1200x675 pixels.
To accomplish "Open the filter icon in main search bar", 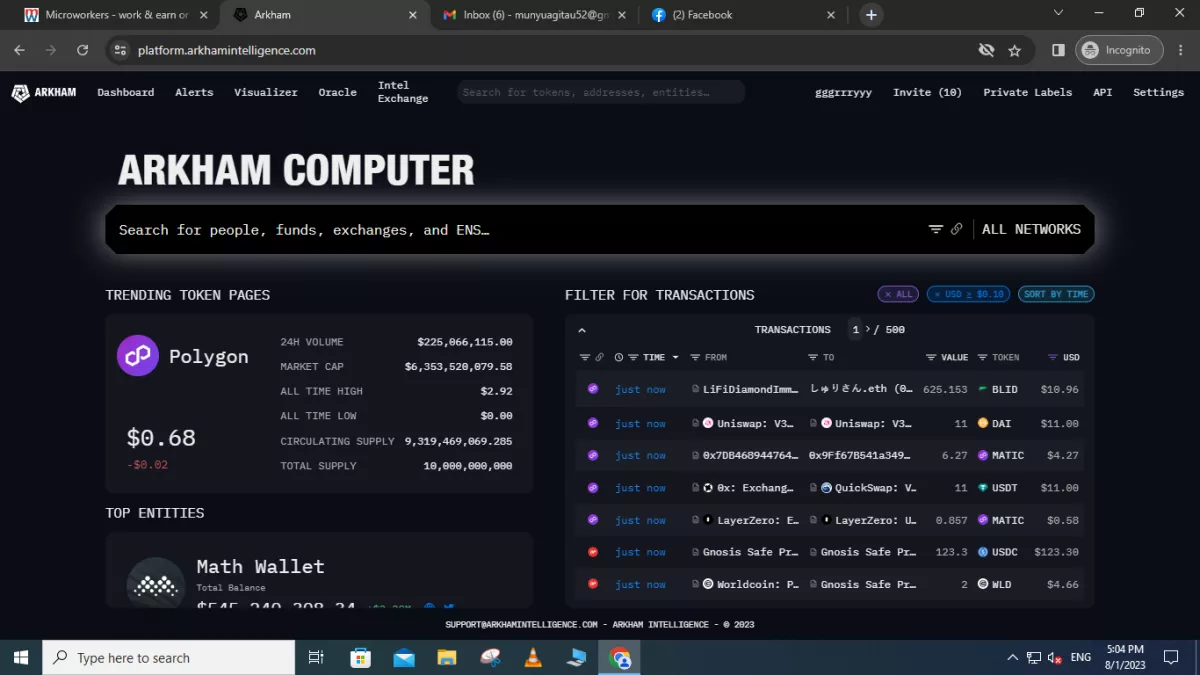I will click(936, 229).
